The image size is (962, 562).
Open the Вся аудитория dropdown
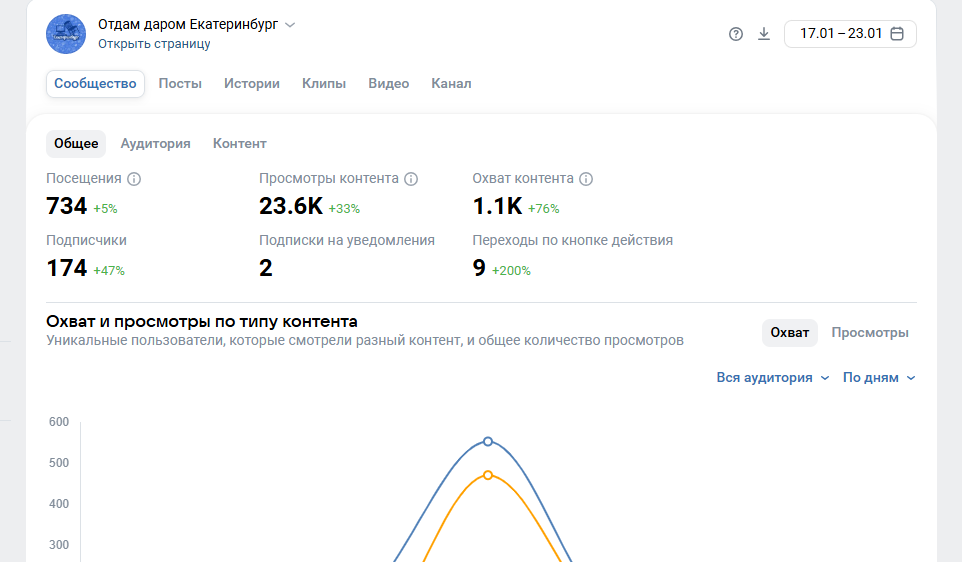coord(772,378)
